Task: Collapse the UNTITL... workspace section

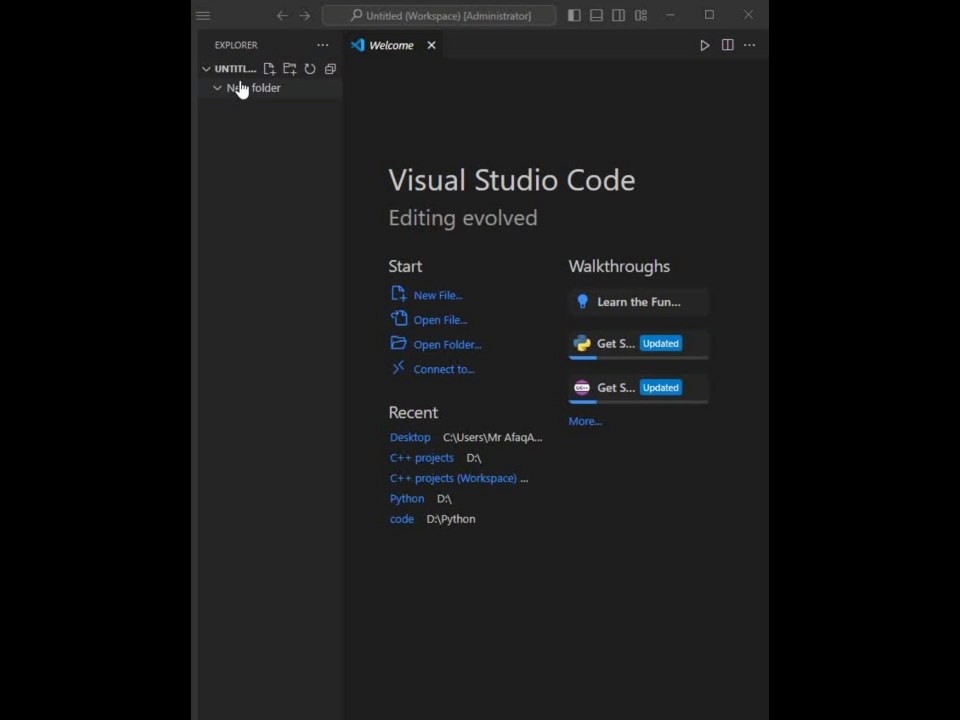Action: coord(206,69)
